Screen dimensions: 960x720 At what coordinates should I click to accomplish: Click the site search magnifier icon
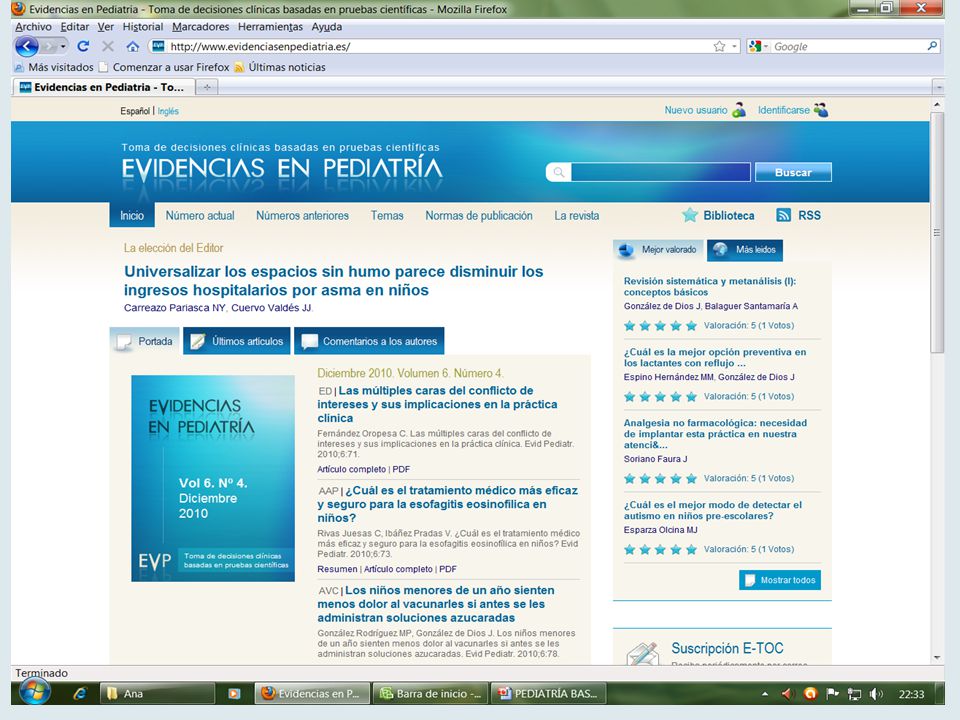[x=558, y=172]
